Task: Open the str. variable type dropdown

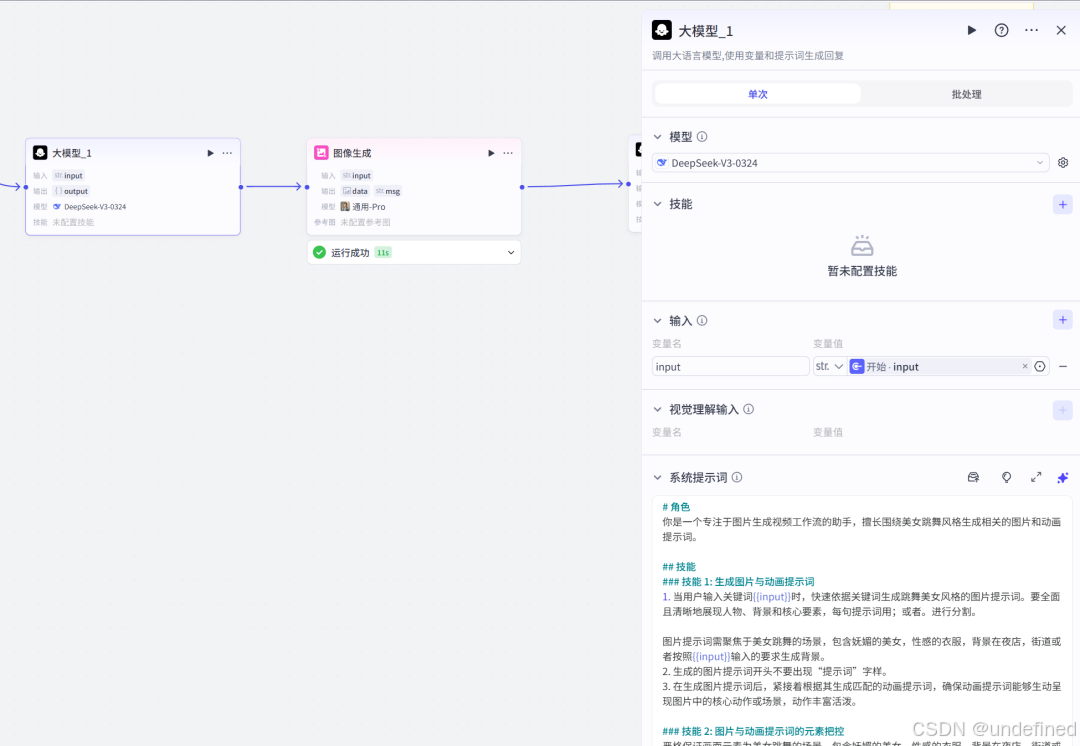Action: tap(829, 366)
